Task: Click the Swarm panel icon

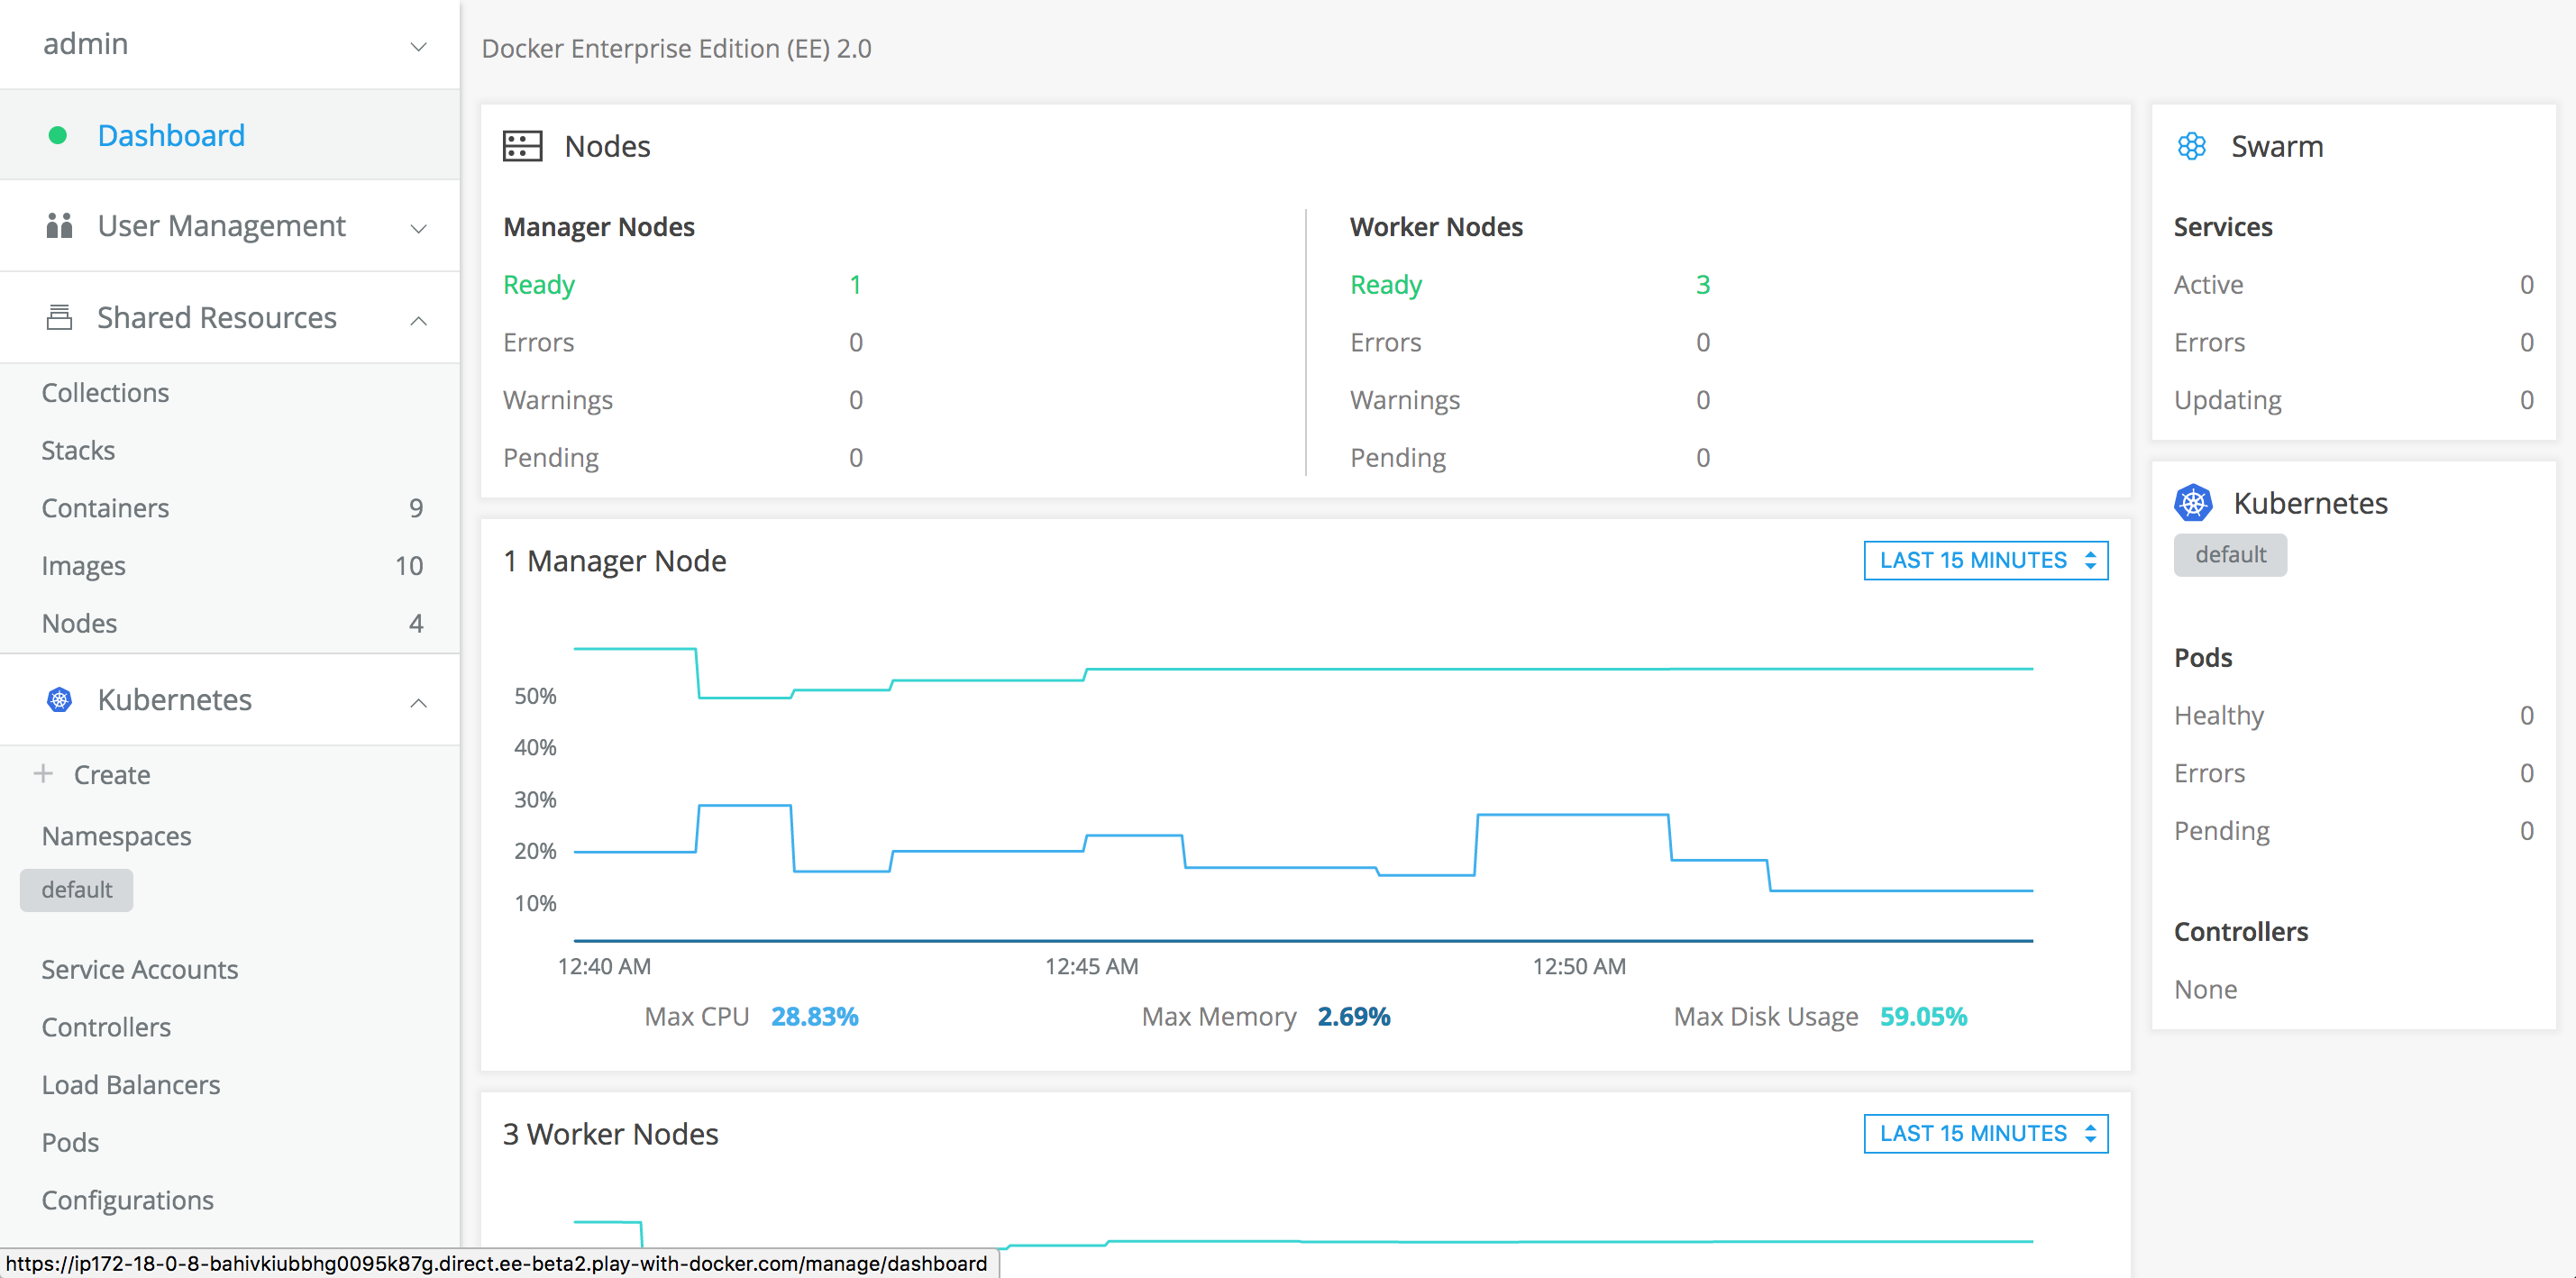Action: [2191, 146]
